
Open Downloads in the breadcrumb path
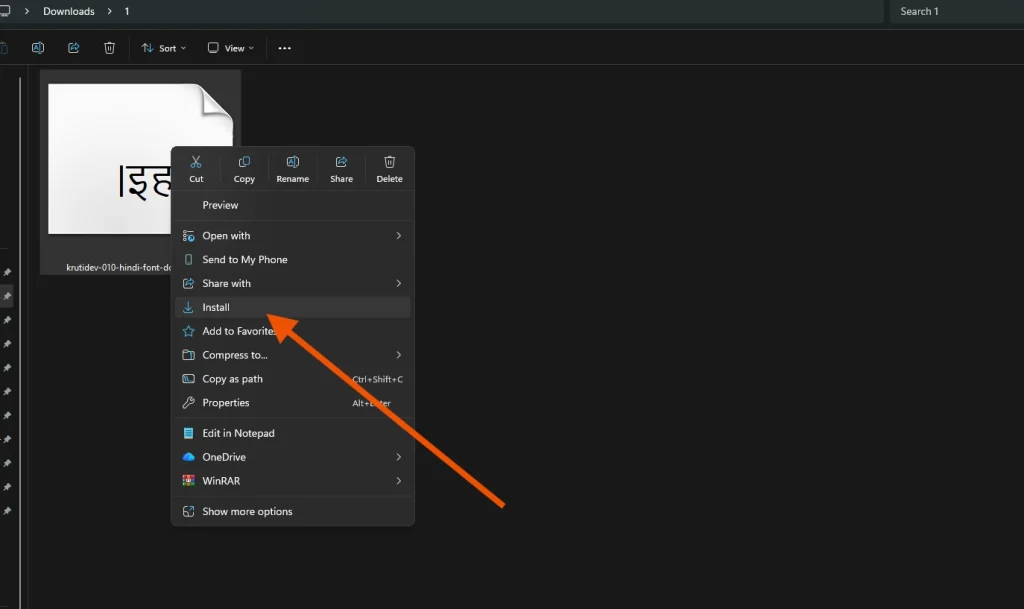69,12
